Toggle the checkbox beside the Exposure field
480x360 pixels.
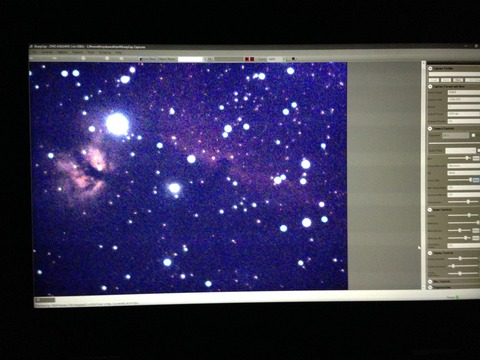pos(473,135)
